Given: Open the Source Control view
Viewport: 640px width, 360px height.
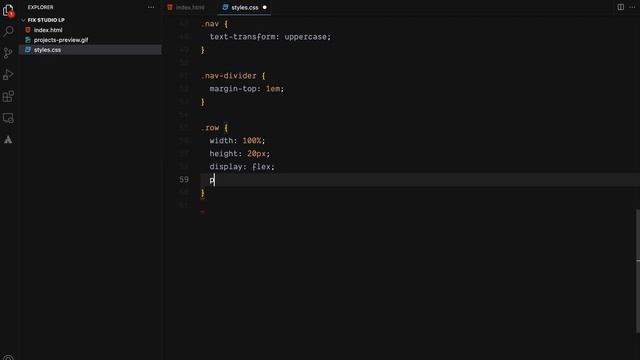Looking at the screenshot, I should pos(8,53).
